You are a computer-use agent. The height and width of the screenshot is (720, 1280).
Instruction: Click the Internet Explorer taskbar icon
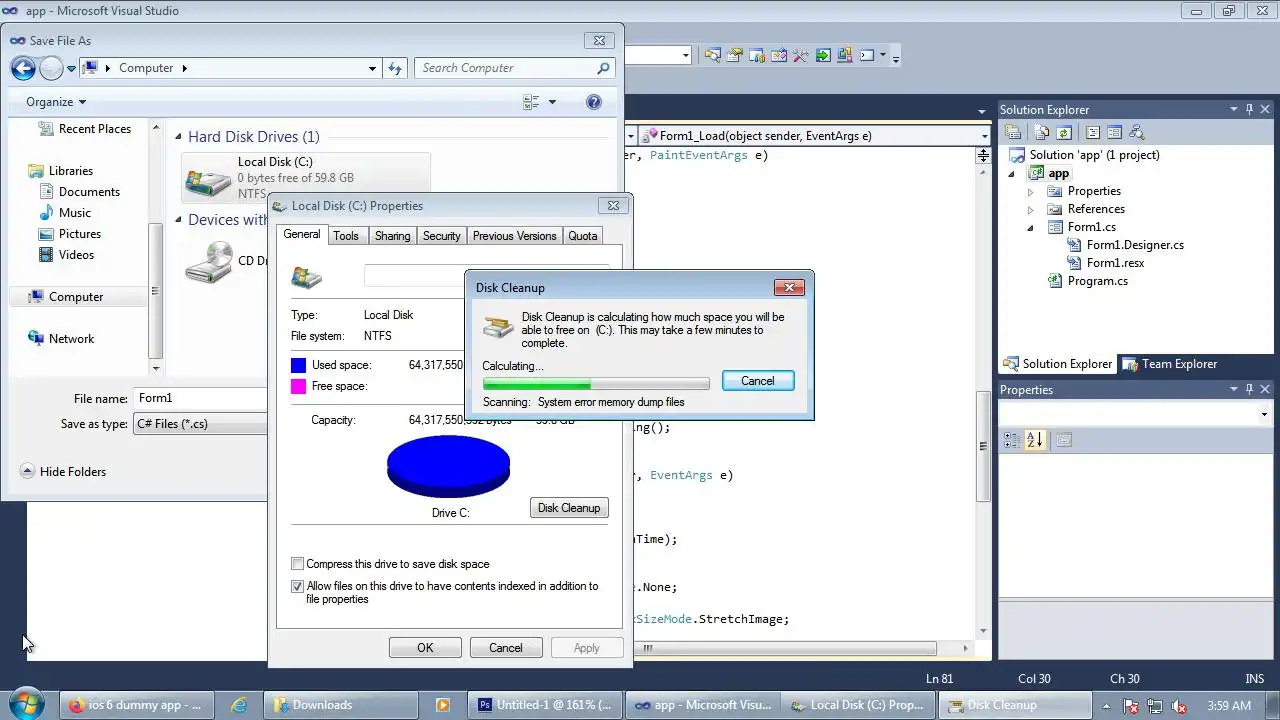[239, 705]
